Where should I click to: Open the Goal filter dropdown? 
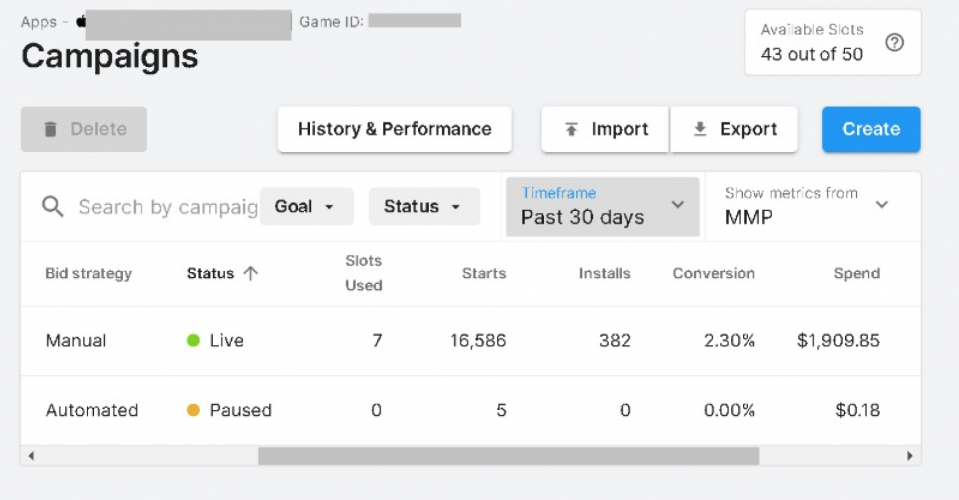click(x=305, y=207)
